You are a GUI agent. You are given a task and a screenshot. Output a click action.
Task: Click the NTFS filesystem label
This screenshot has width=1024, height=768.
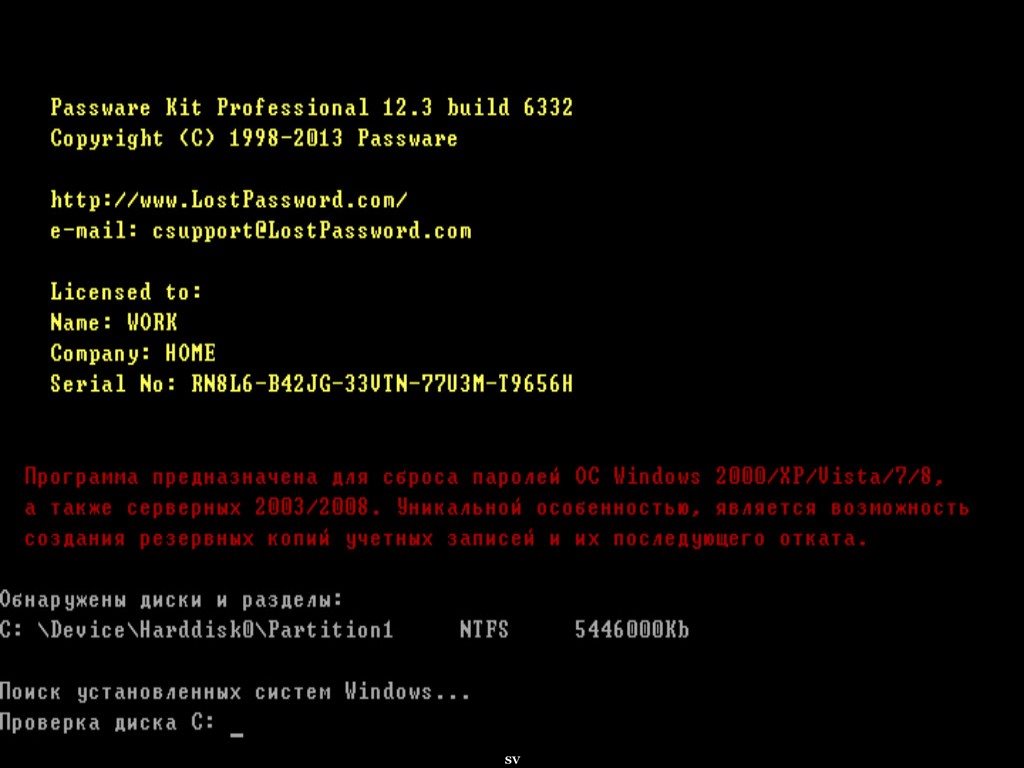[x=484, y=630]
